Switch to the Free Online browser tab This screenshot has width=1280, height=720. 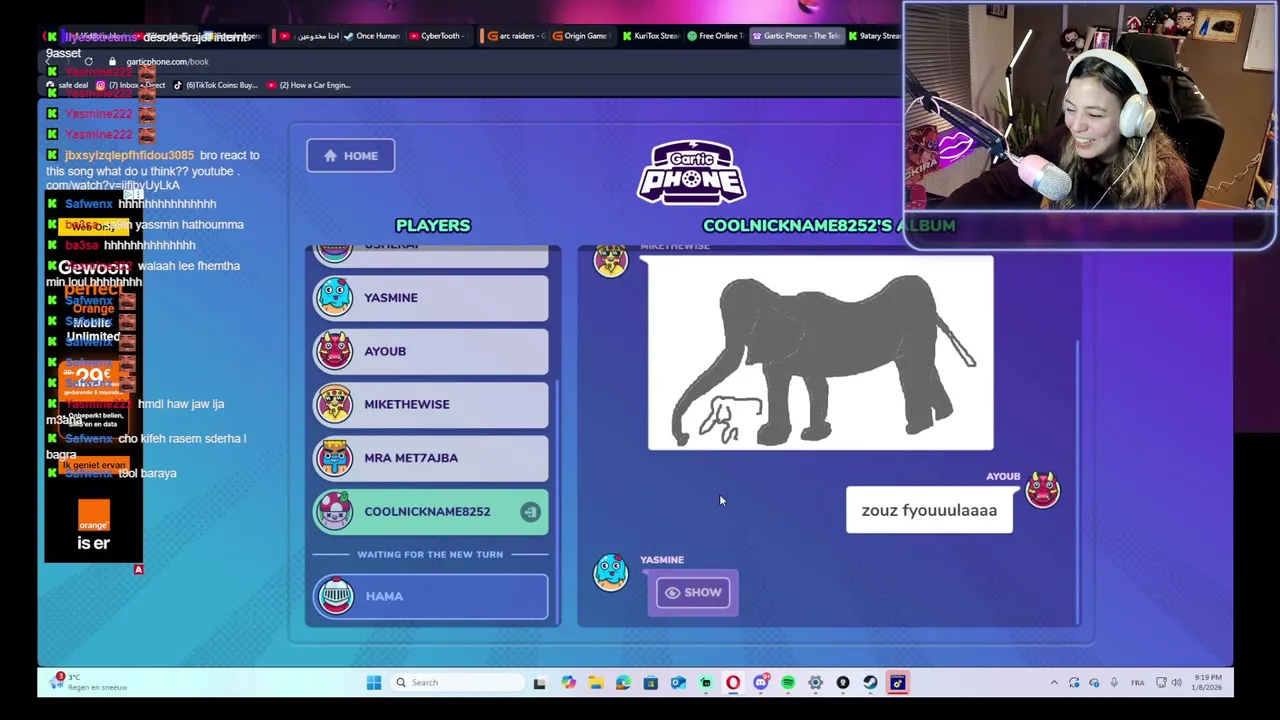[714, 36]
